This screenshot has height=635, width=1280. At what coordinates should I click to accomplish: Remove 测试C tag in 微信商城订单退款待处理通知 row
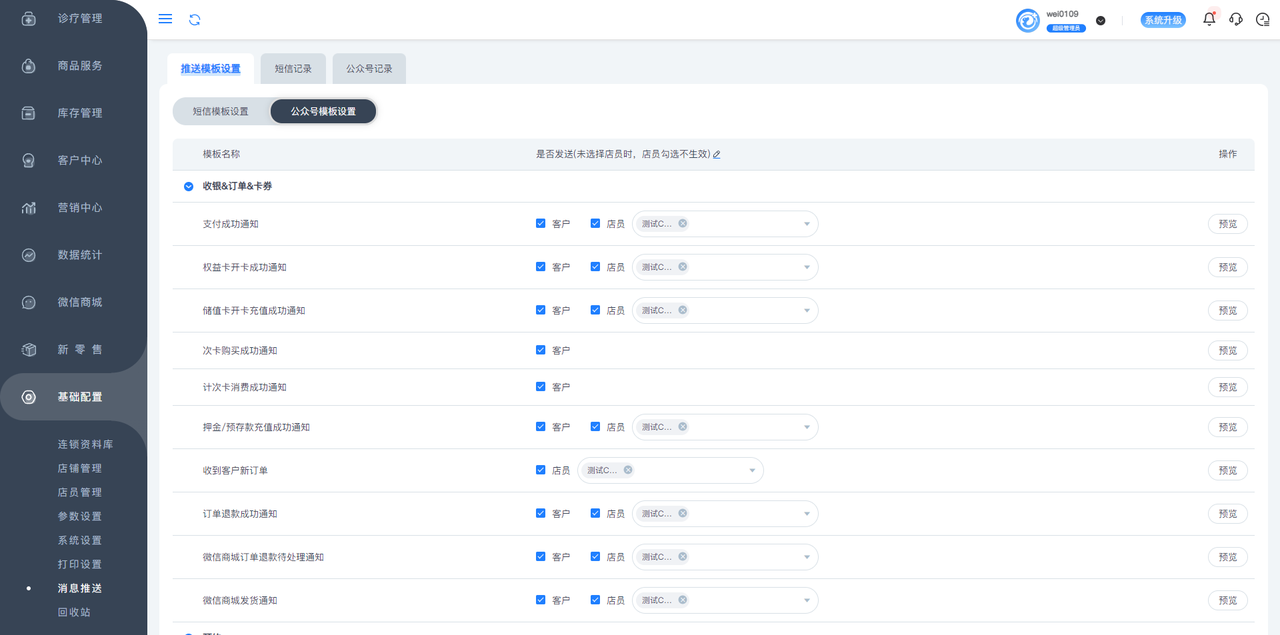click(x=683, y=556)
